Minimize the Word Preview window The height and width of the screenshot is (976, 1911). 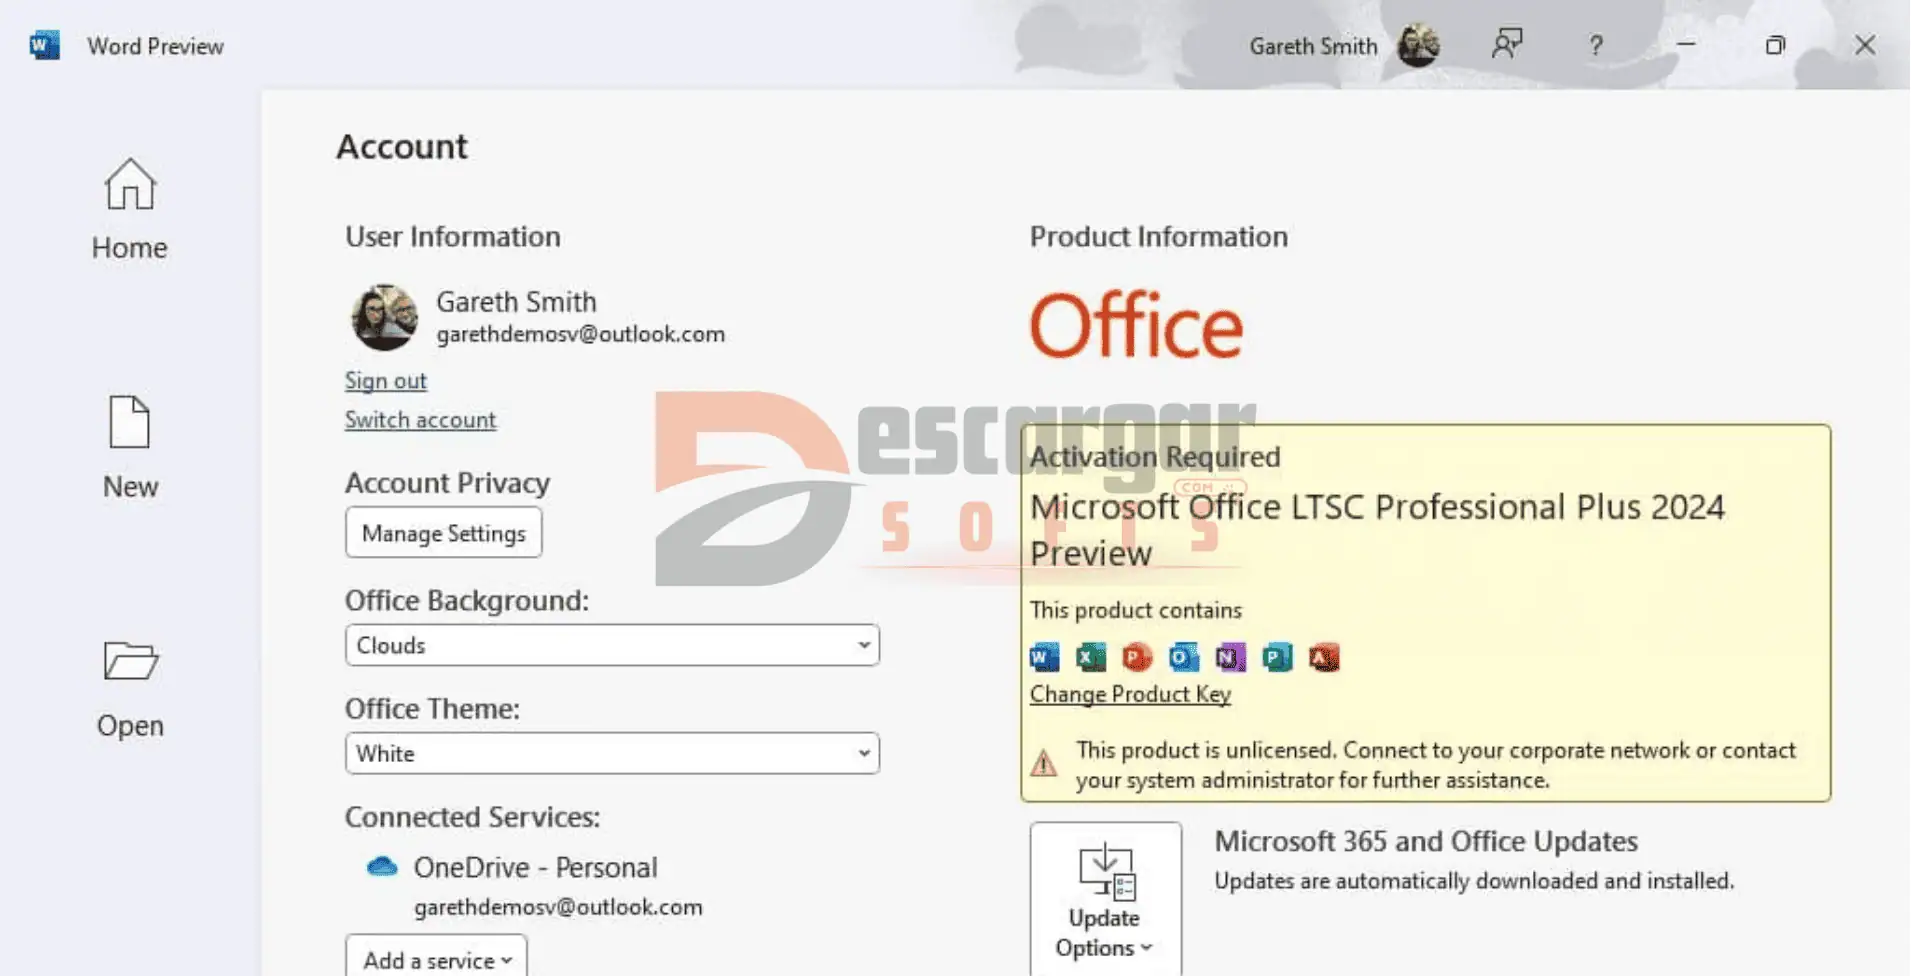click(x=1686, y=45)
